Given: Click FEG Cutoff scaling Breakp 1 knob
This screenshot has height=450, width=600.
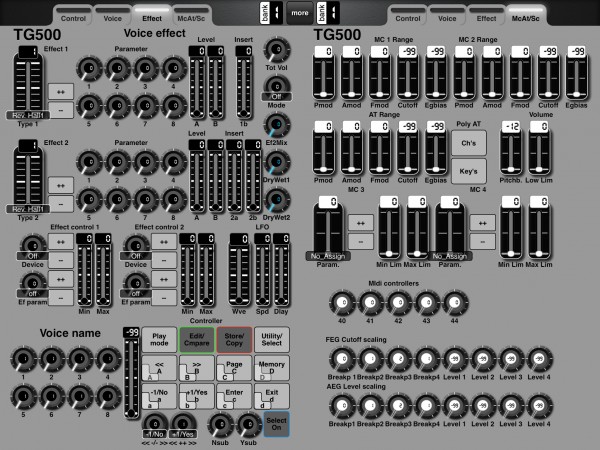Looking at the screenshot, I should click(342, 359).
